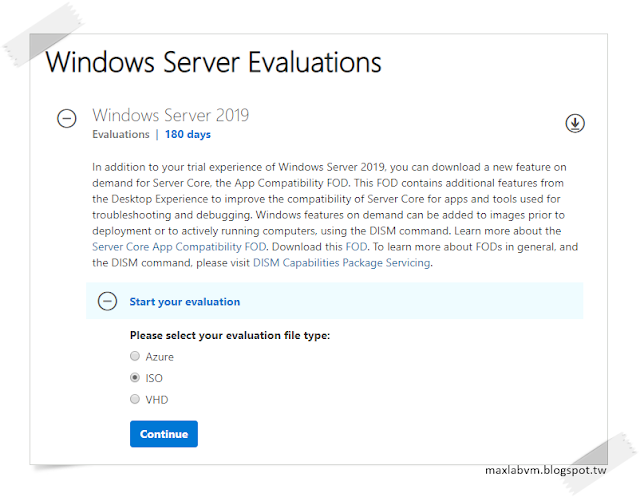Click the Start your evaluation heading
Screen dimensions: 640x497
(185, 302)
